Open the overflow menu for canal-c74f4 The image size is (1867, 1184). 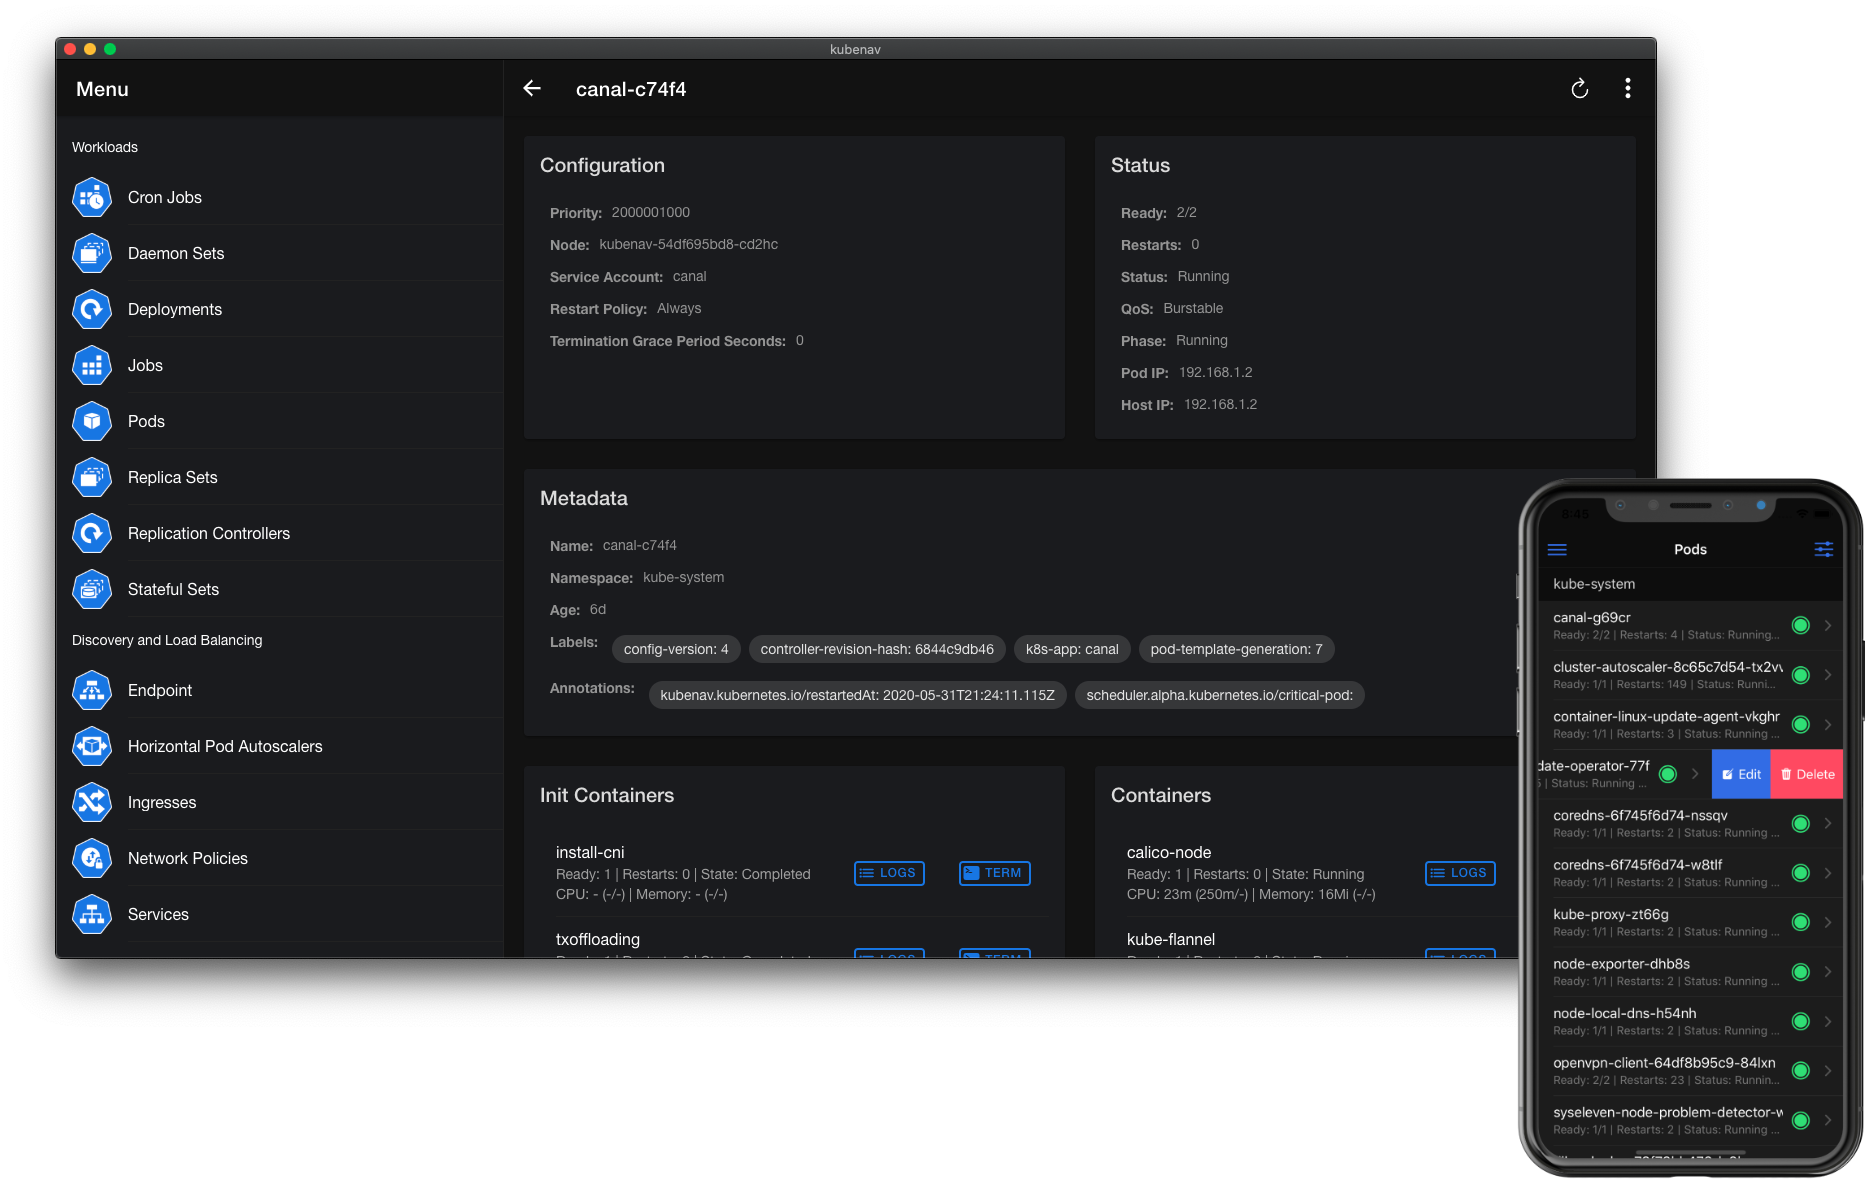[1627, 88]
